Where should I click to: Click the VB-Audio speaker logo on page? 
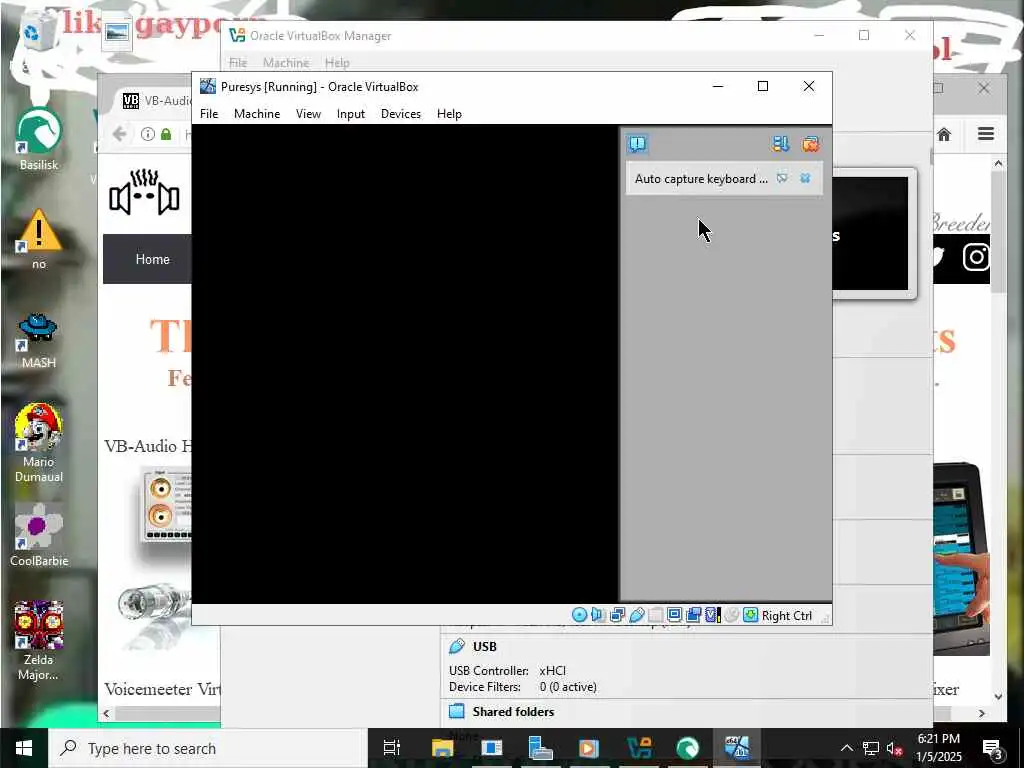[x=144, y=192]
